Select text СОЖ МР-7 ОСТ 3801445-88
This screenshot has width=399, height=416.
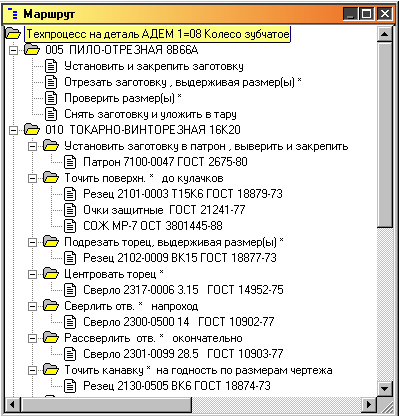click(x=153, y=226)
